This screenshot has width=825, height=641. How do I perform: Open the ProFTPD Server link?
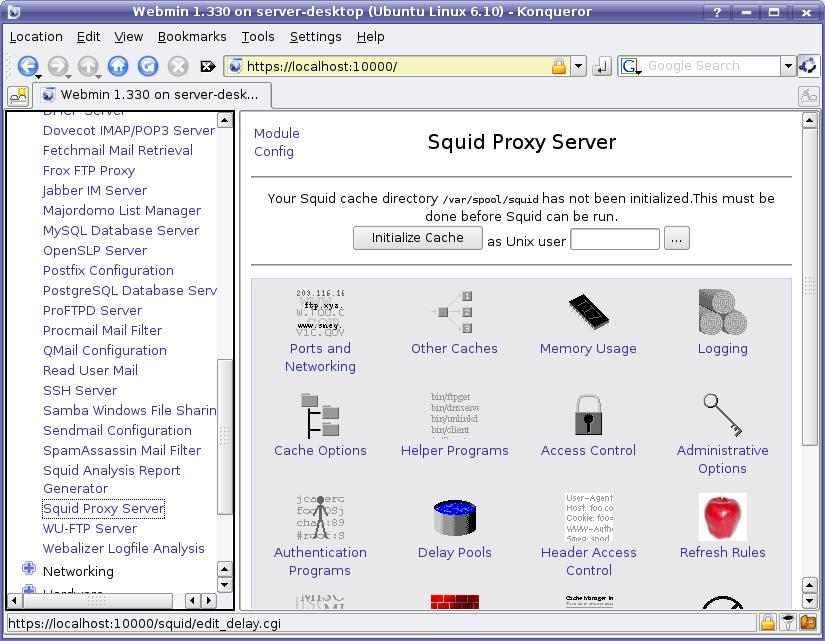pyautogui.click(x=93, y=311)
